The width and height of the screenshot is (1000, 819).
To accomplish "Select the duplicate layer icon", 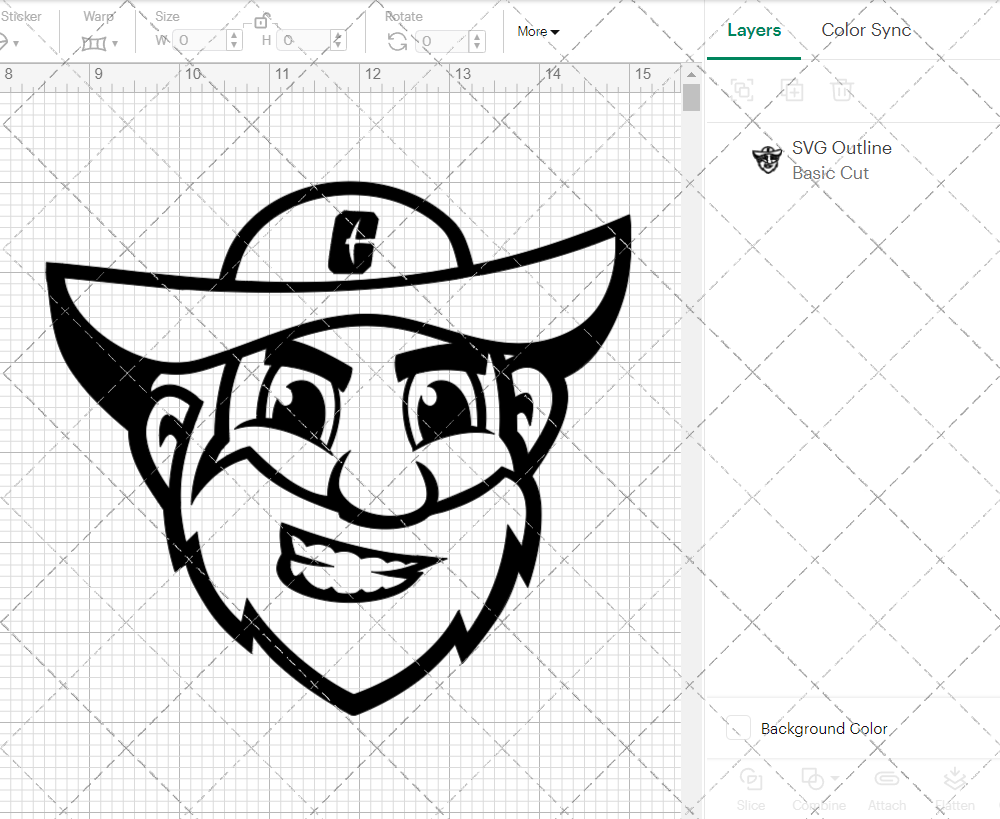I will pyautogui.click(x=743, y=91).
